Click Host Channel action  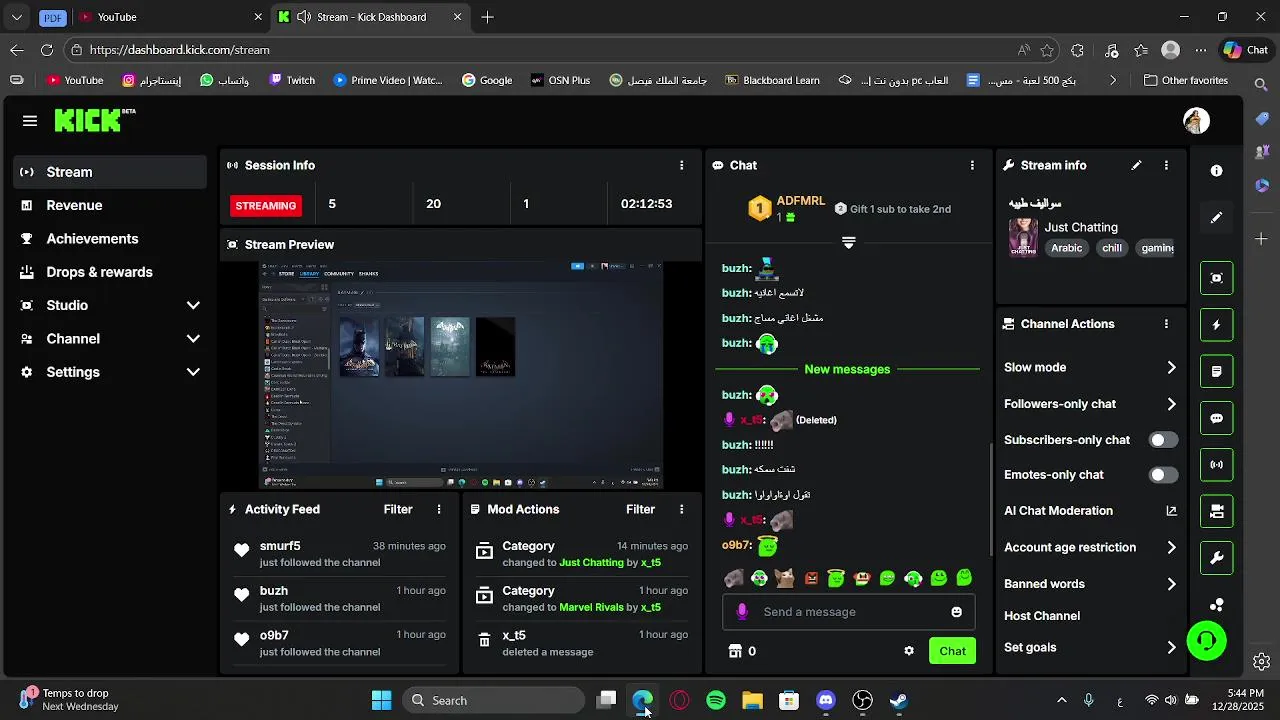[1042, 616]
